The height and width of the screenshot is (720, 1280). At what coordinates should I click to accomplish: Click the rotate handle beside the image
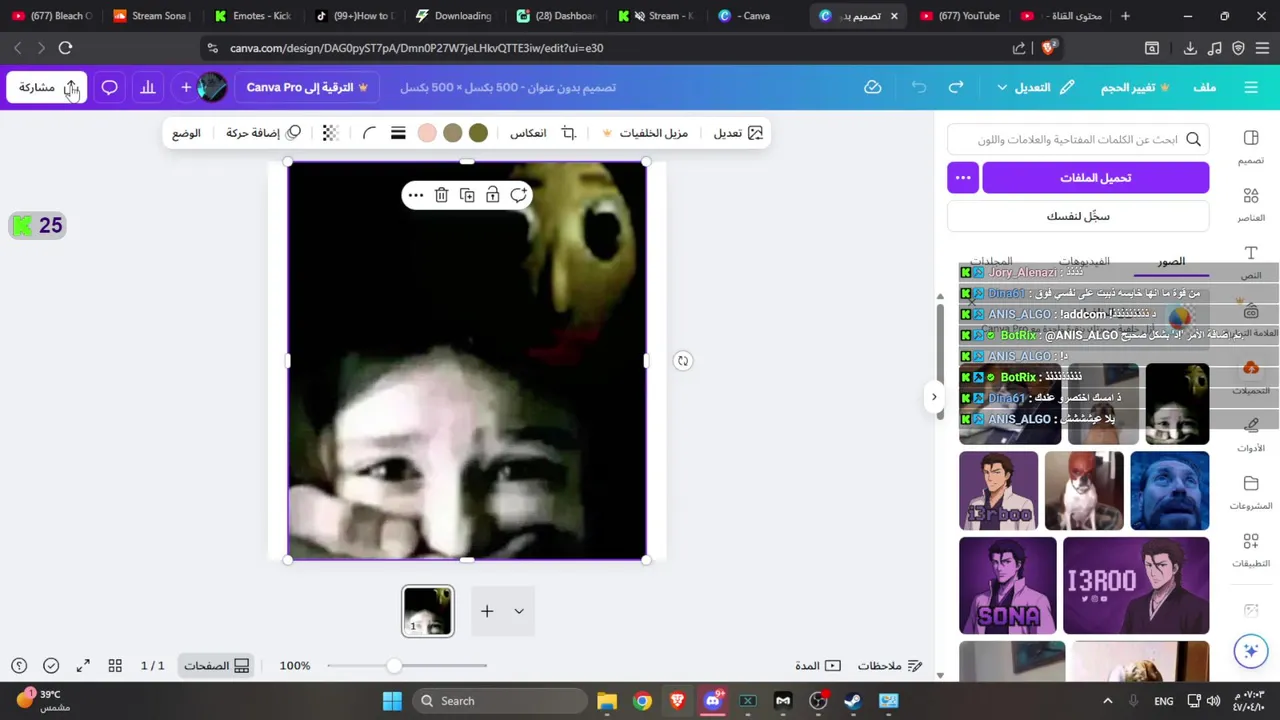tap(683, 361)
